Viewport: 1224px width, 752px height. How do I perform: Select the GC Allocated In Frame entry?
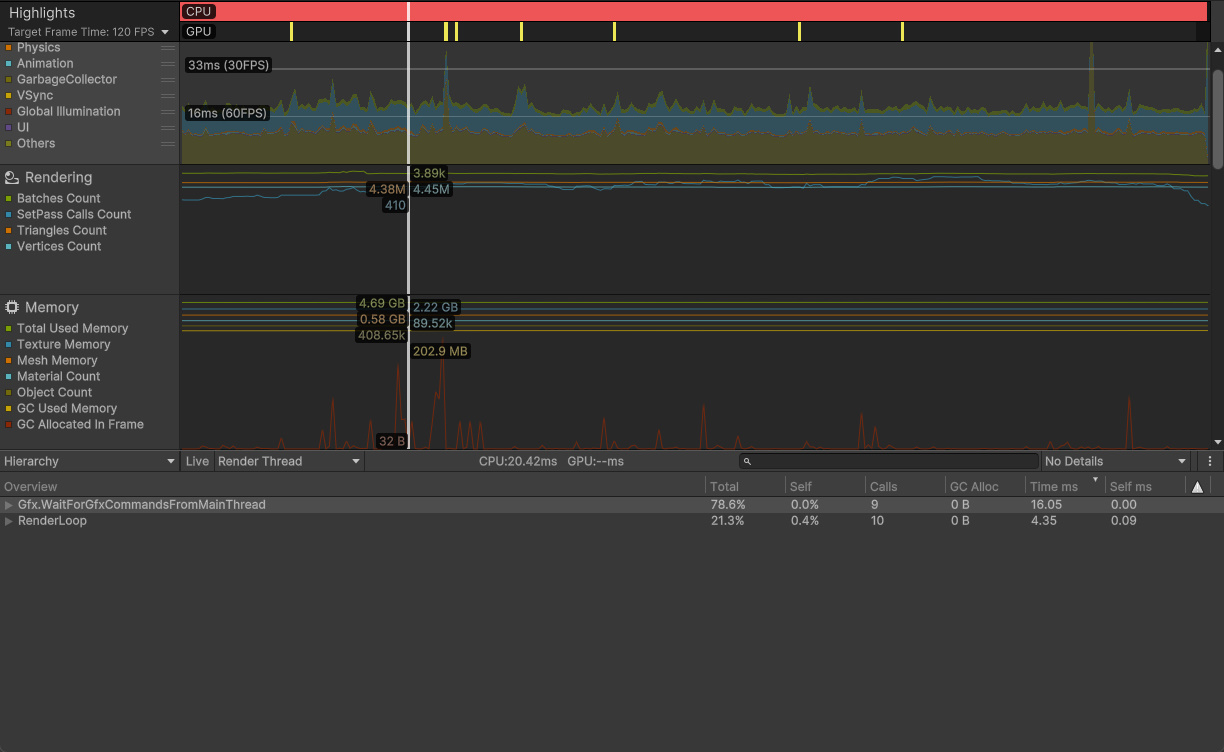(x=80, y=424)
